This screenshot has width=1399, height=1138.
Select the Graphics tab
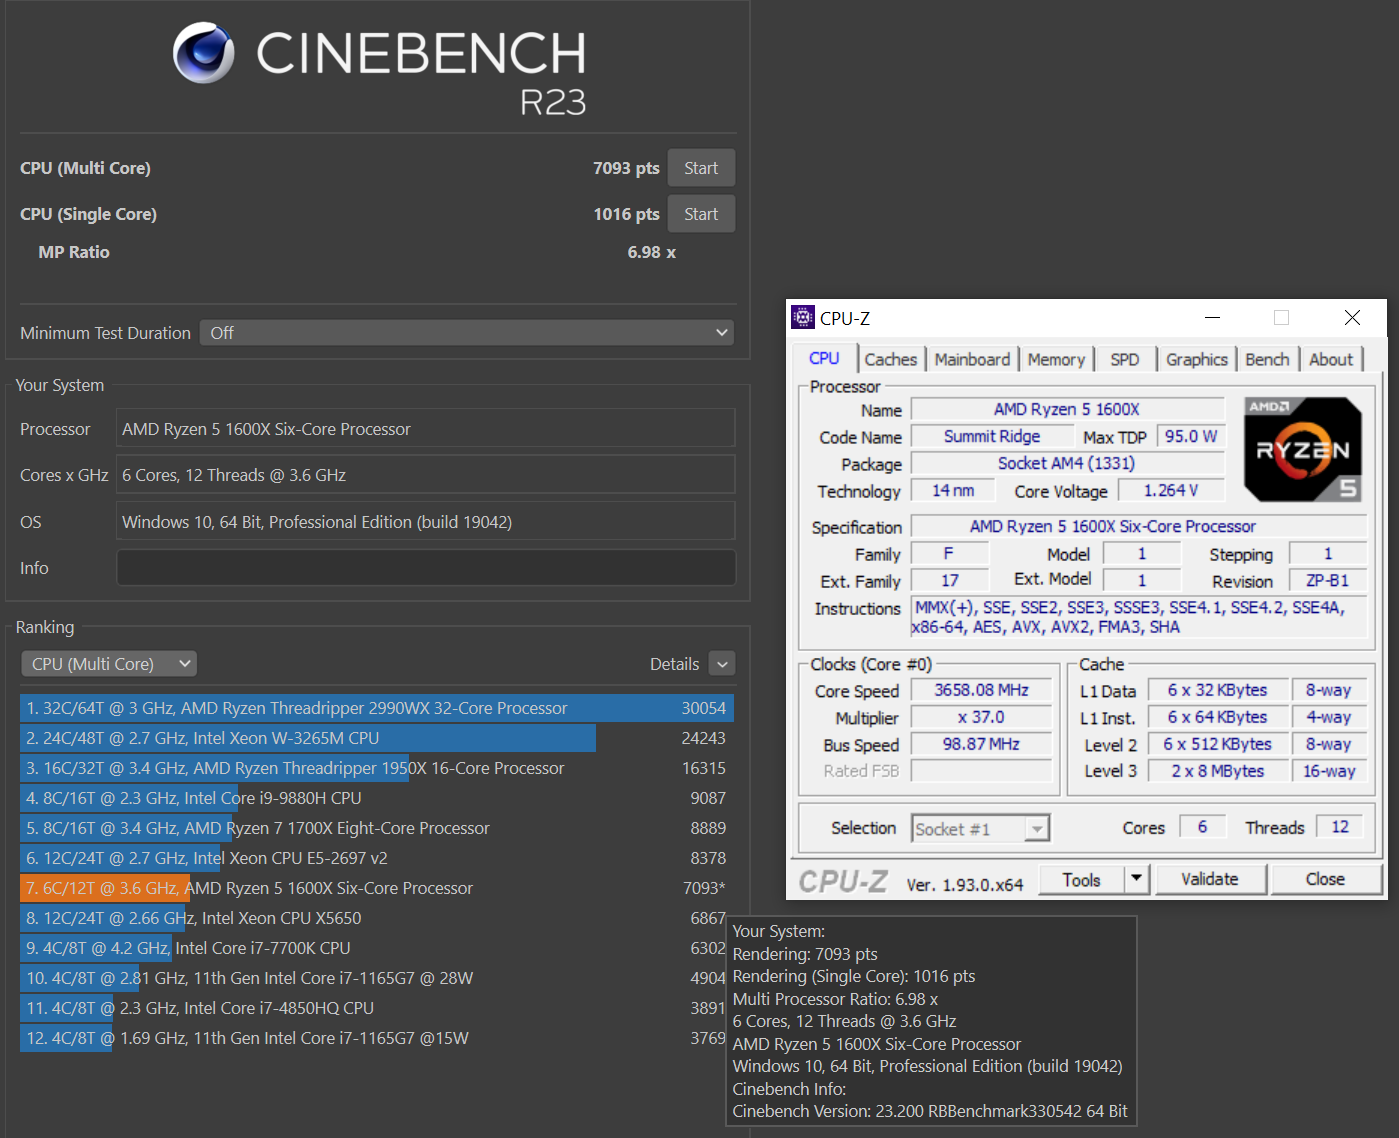pos(1197,359)
